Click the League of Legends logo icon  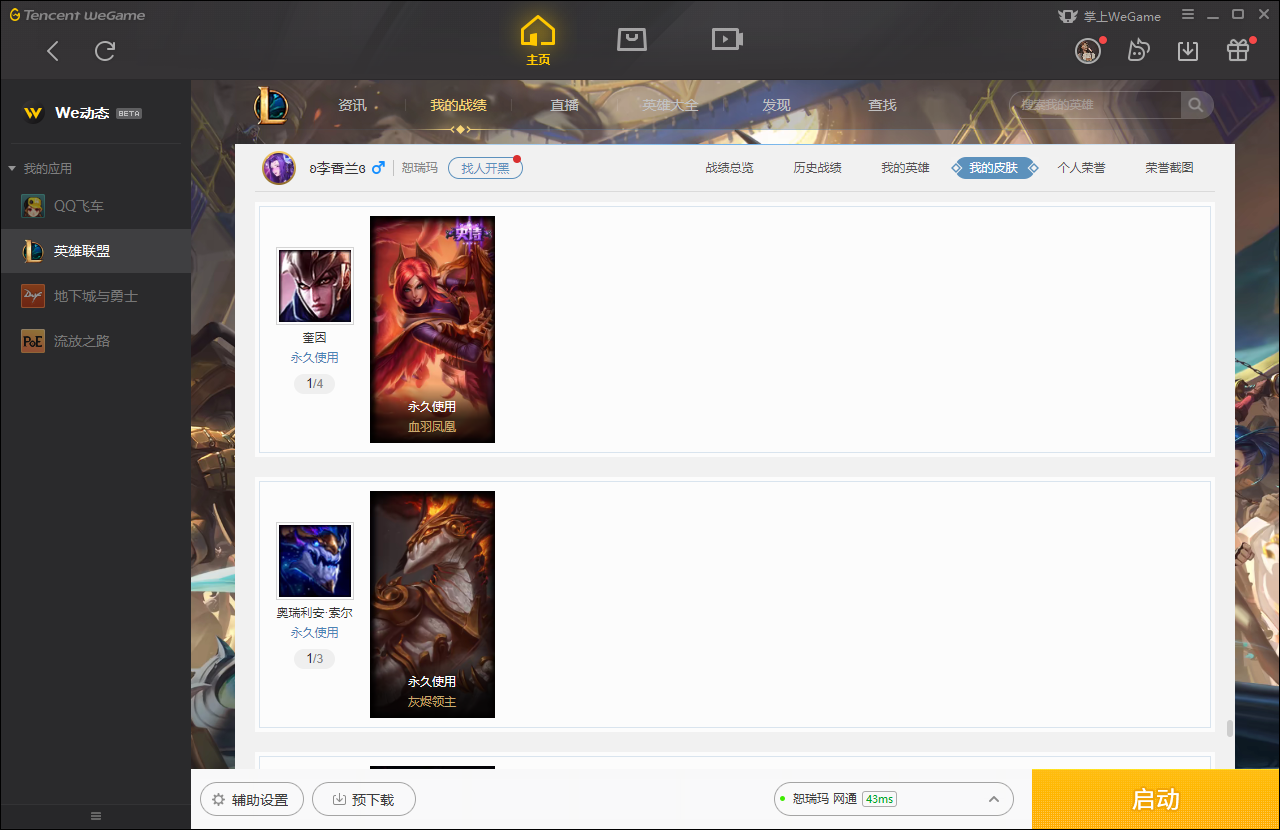coord(271,105)
